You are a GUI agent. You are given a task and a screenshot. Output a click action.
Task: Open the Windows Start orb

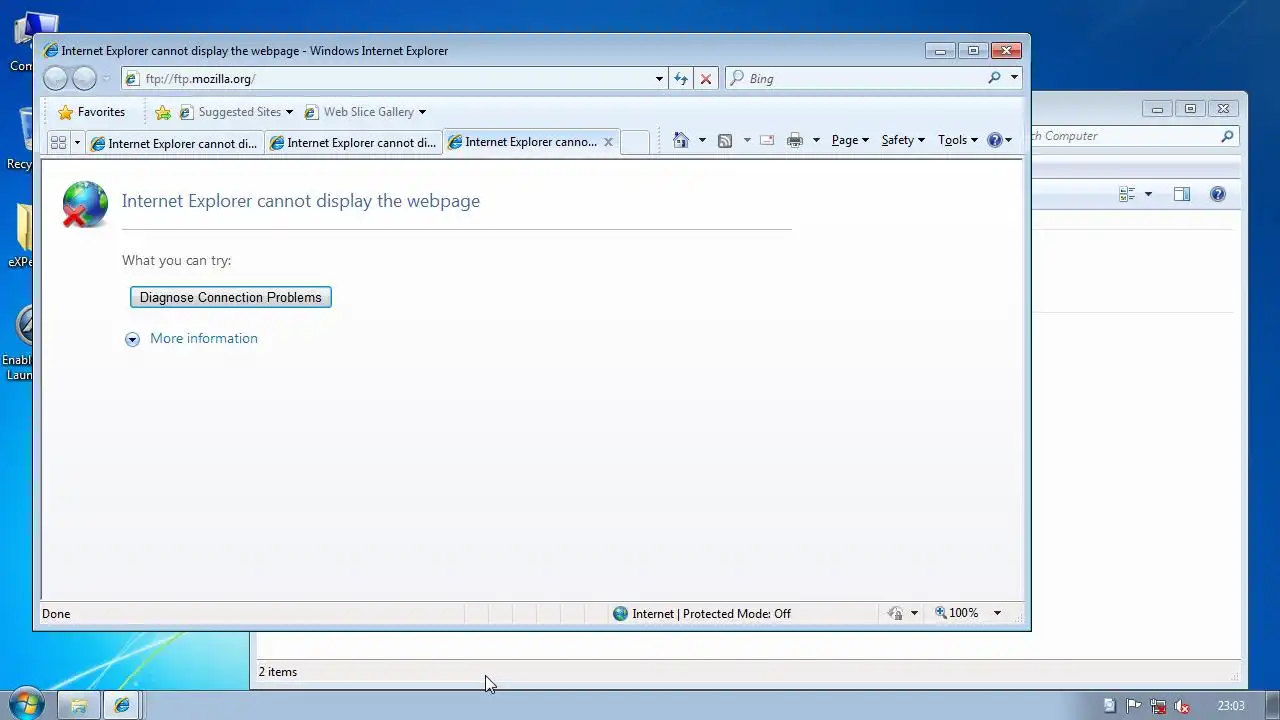25,705
